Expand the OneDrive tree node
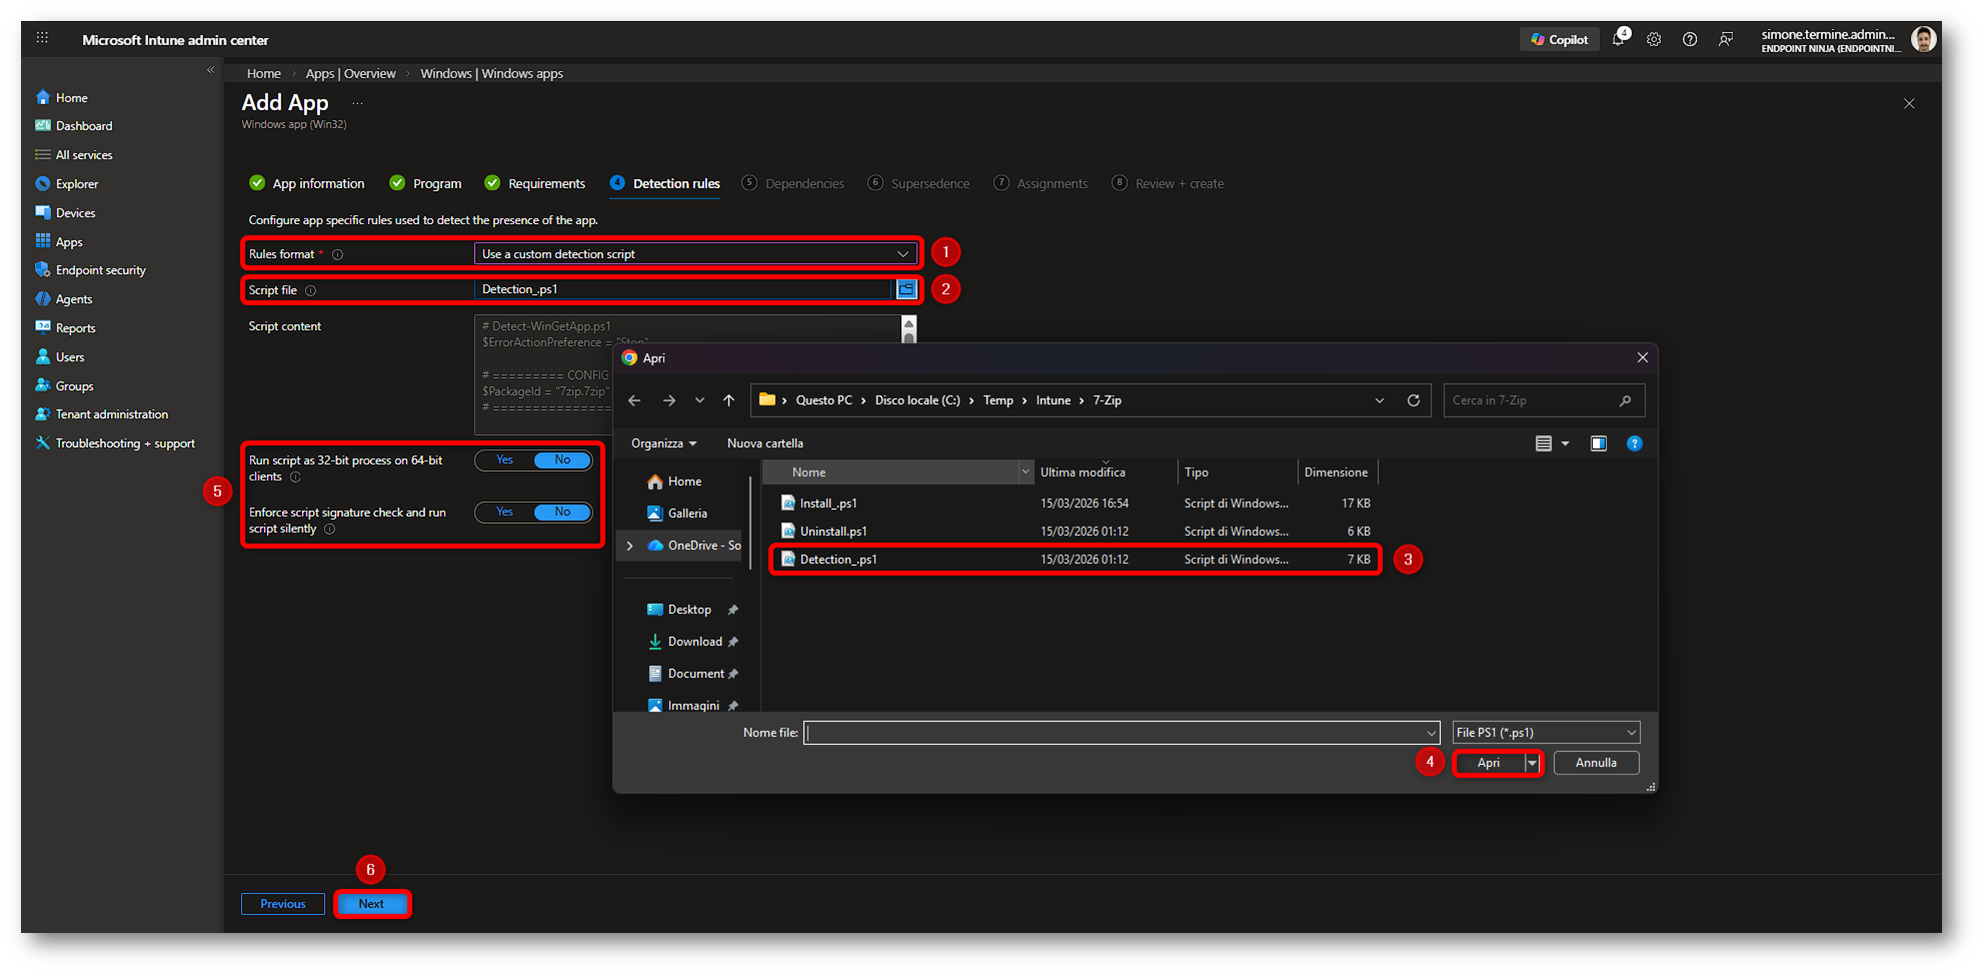Image resolution: width=1984 pixels, height=975 pixels. pos(630,546)
